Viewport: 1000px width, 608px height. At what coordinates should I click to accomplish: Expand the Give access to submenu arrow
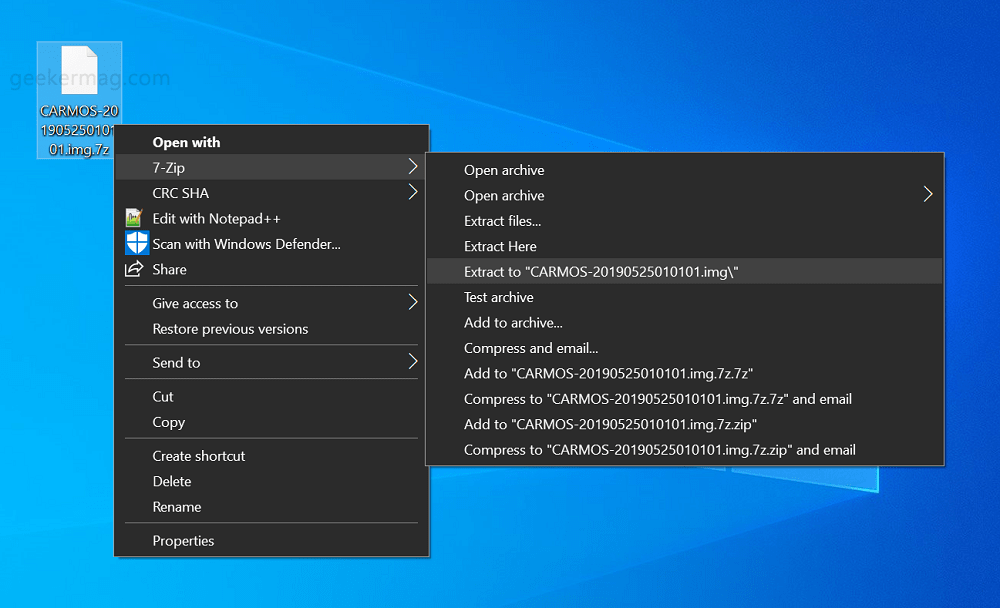[x=413, y=302]
